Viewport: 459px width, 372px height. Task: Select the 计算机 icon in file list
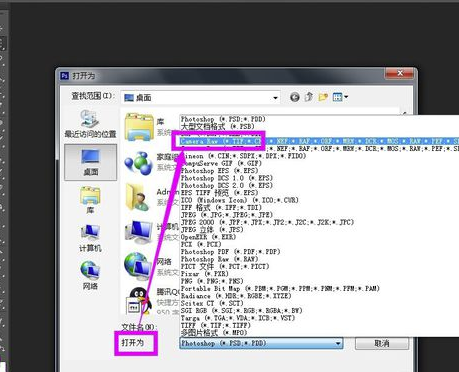coord(139,232)
